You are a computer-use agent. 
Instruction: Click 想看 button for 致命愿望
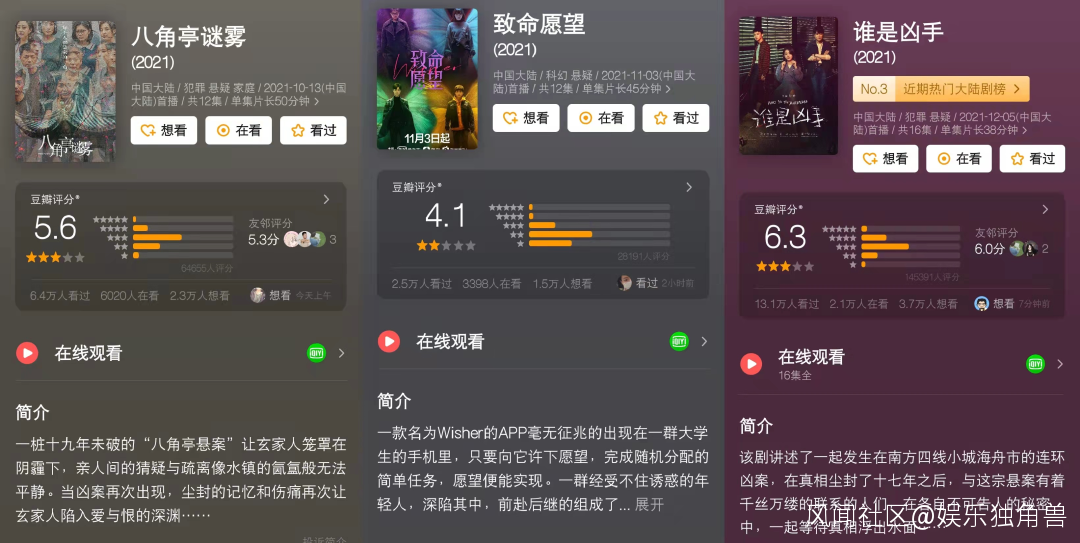coord(526,118)
